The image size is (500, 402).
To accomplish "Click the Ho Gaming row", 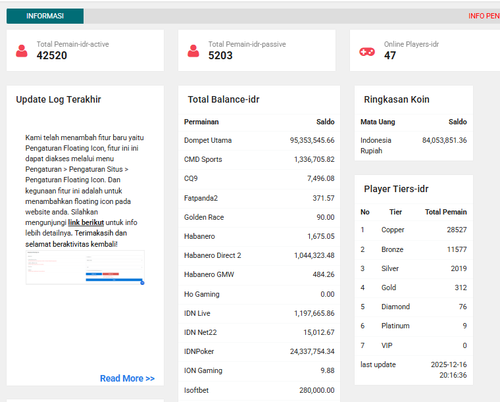I will (x=259, y=294).
